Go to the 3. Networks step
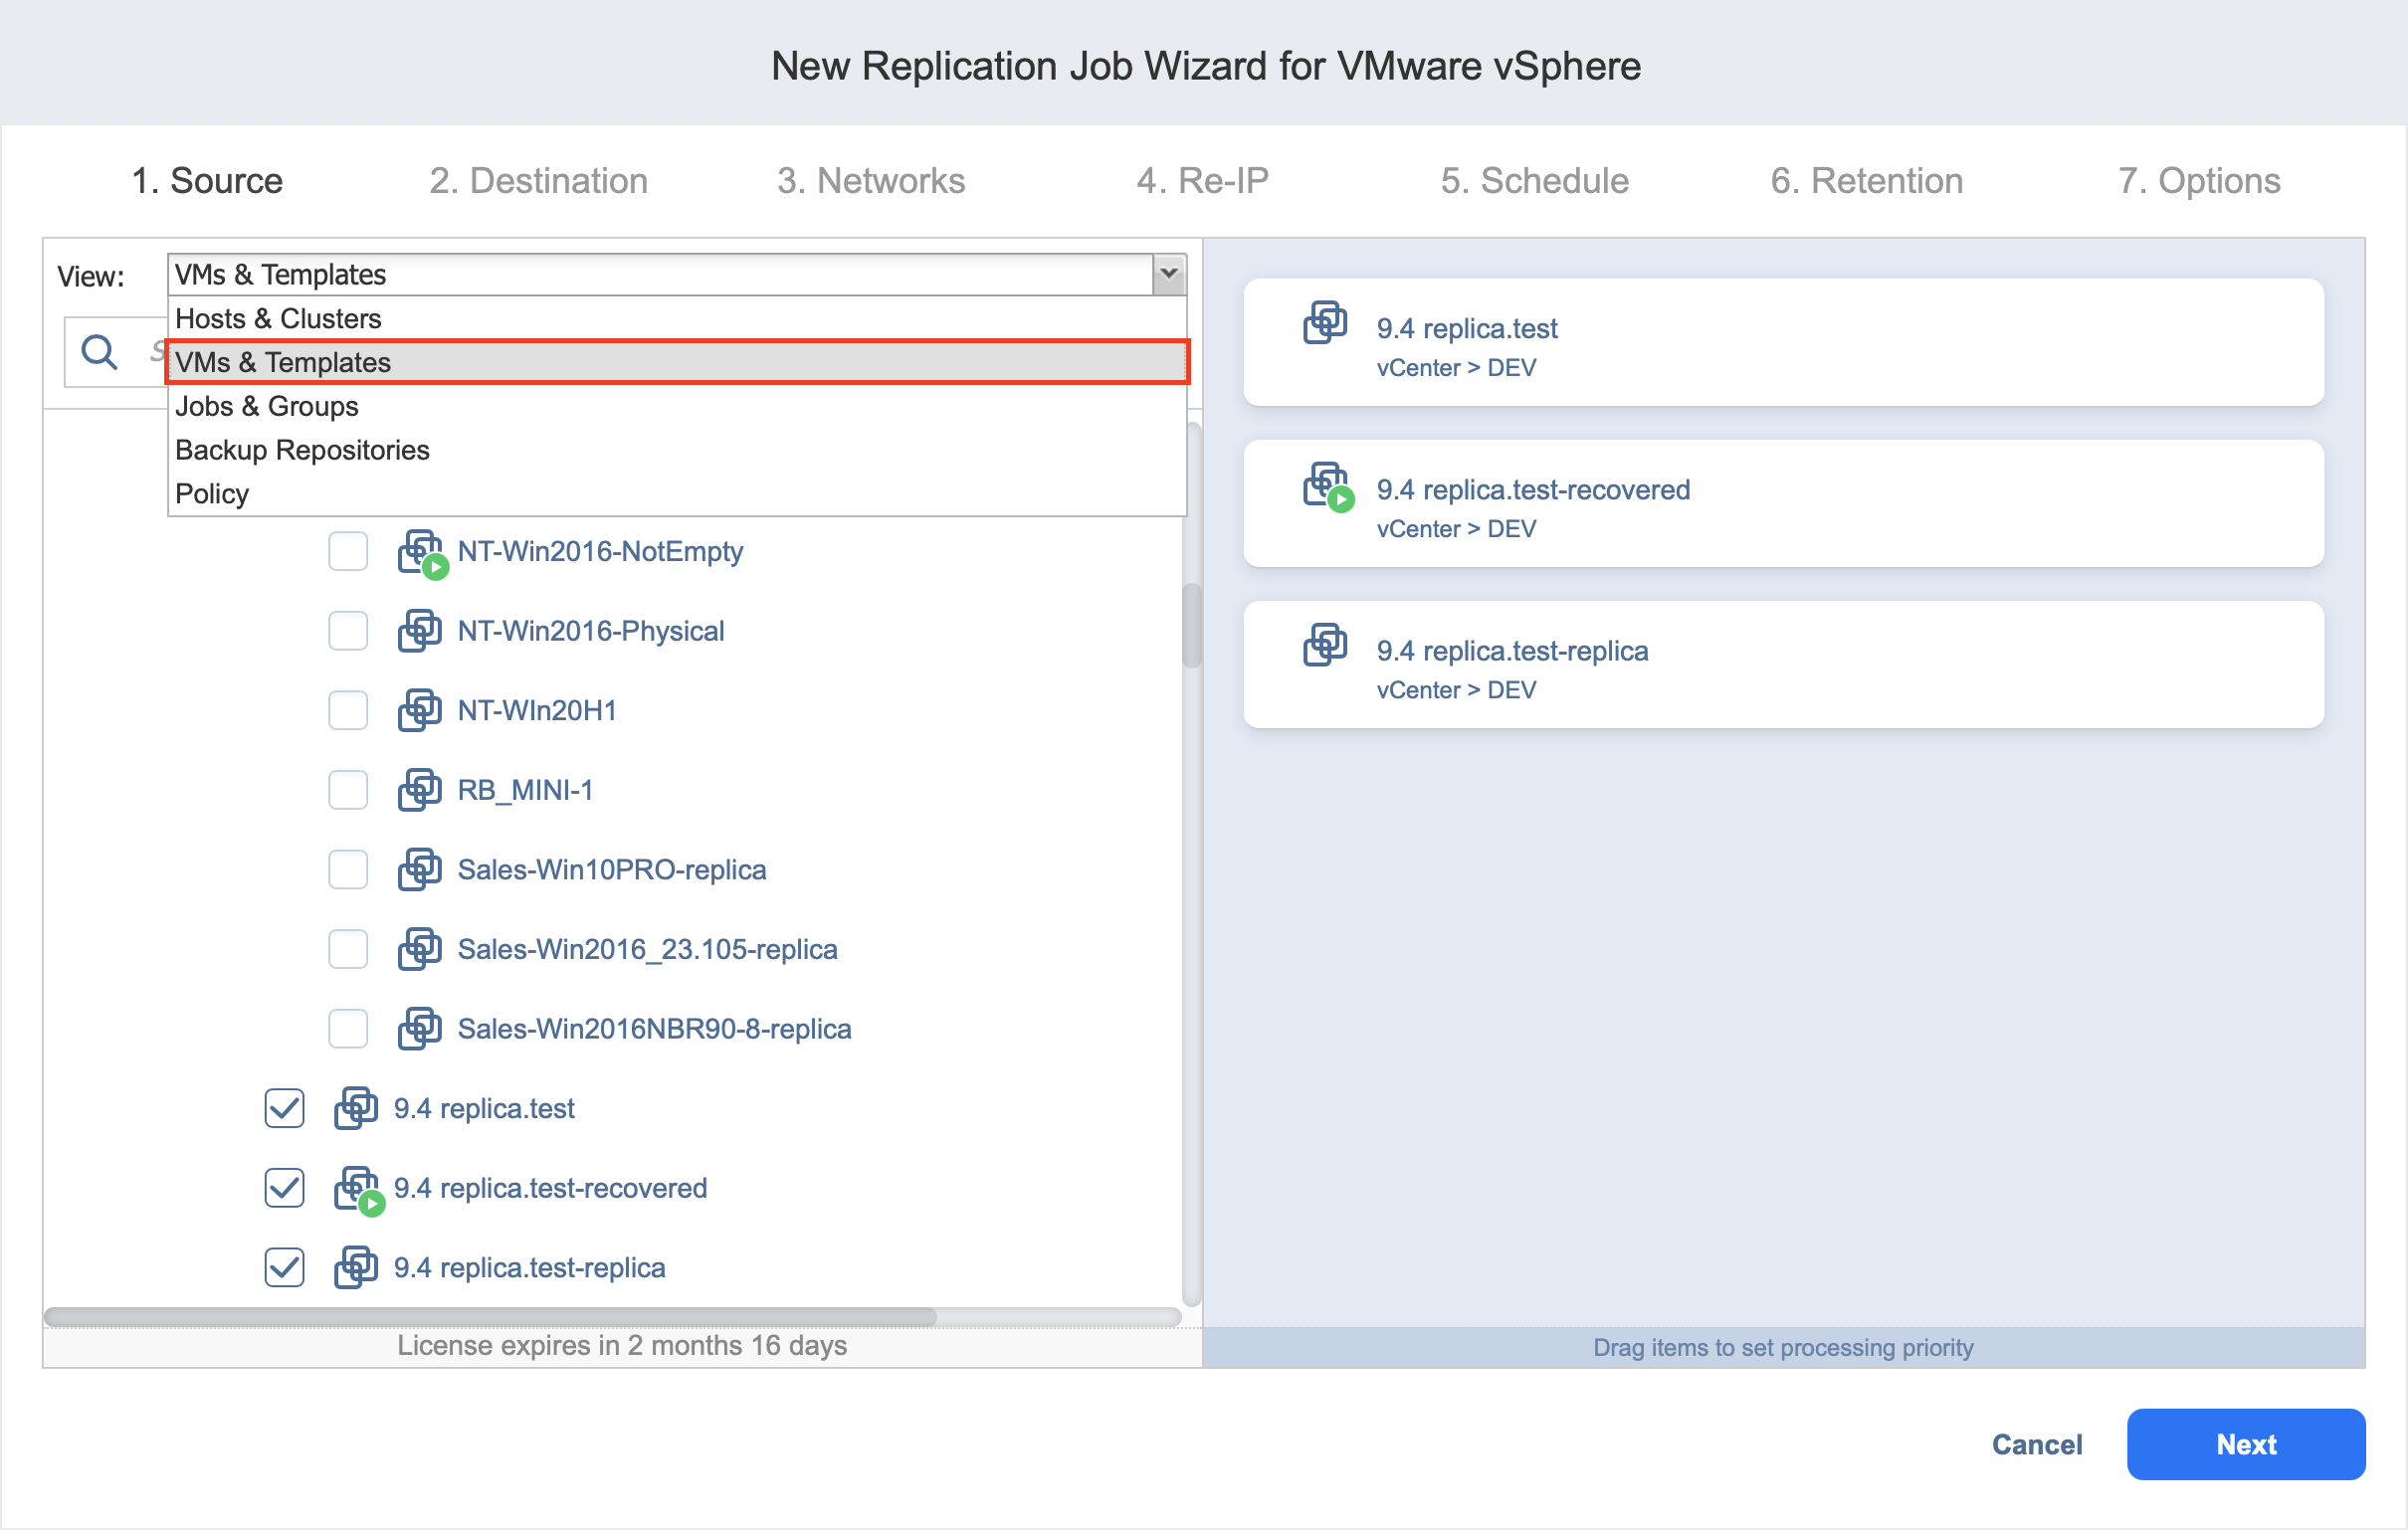Image resolution: width=2408 pixels, height=1530 pixels. [871, 181]
